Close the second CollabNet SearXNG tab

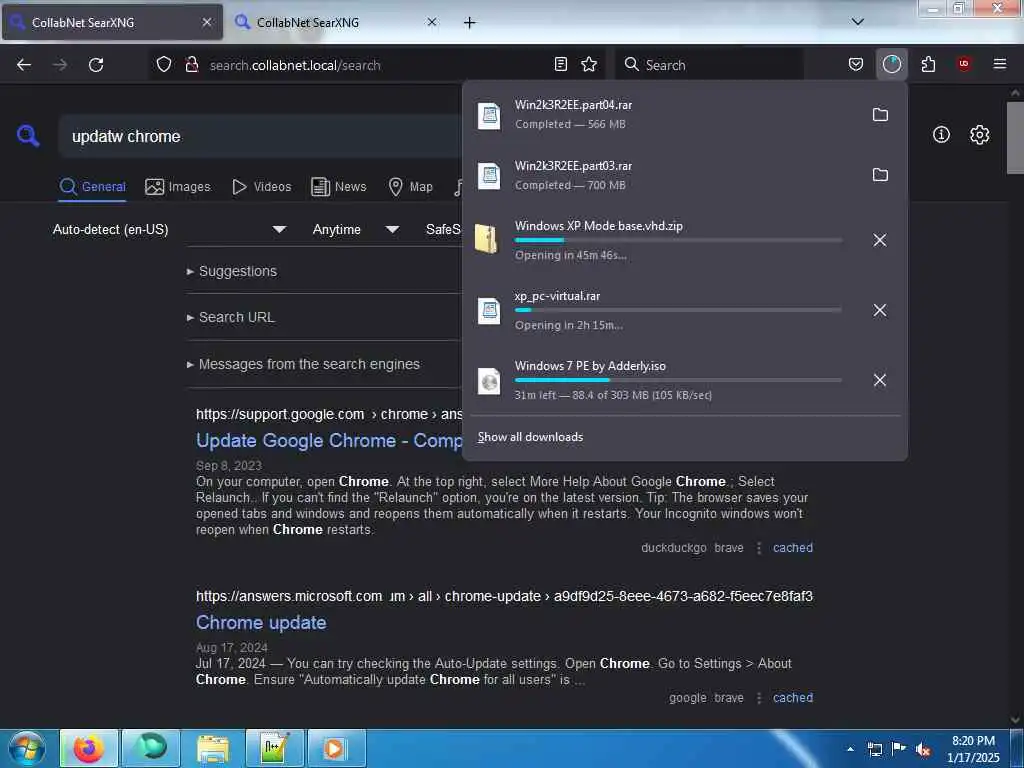pyautogui.click(x=432, y=22)
